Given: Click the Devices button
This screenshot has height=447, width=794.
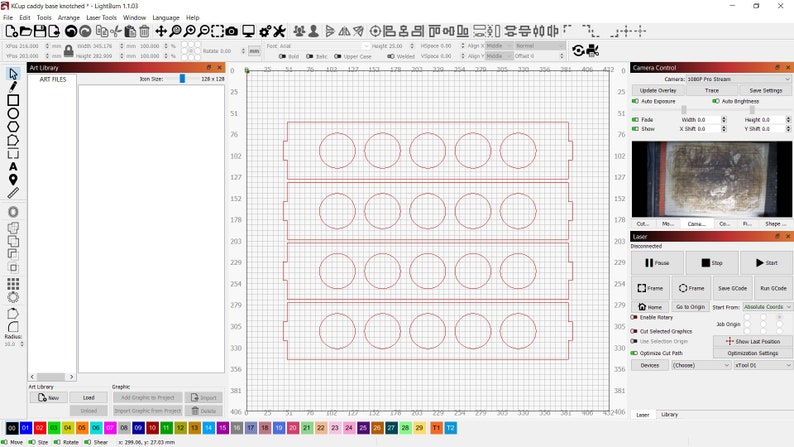Looking at the screenshot, I should [650, 365].
